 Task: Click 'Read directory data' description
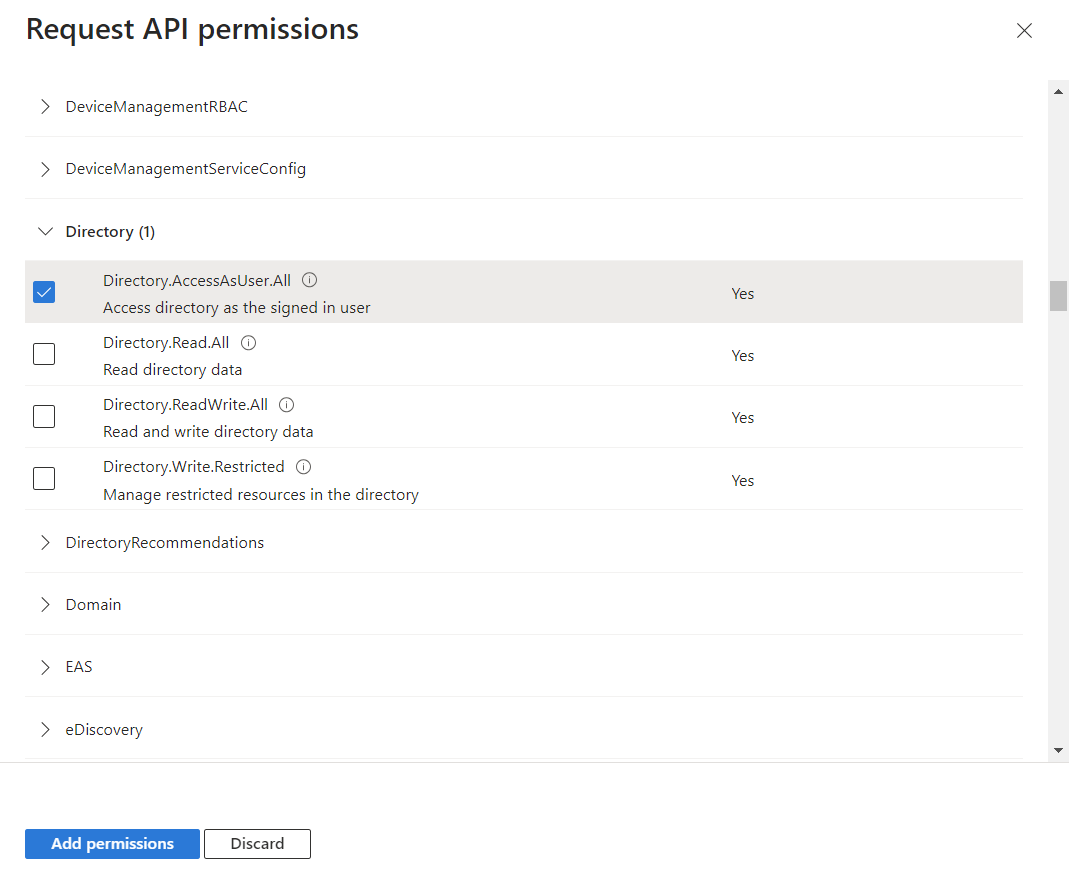point(172,370)
